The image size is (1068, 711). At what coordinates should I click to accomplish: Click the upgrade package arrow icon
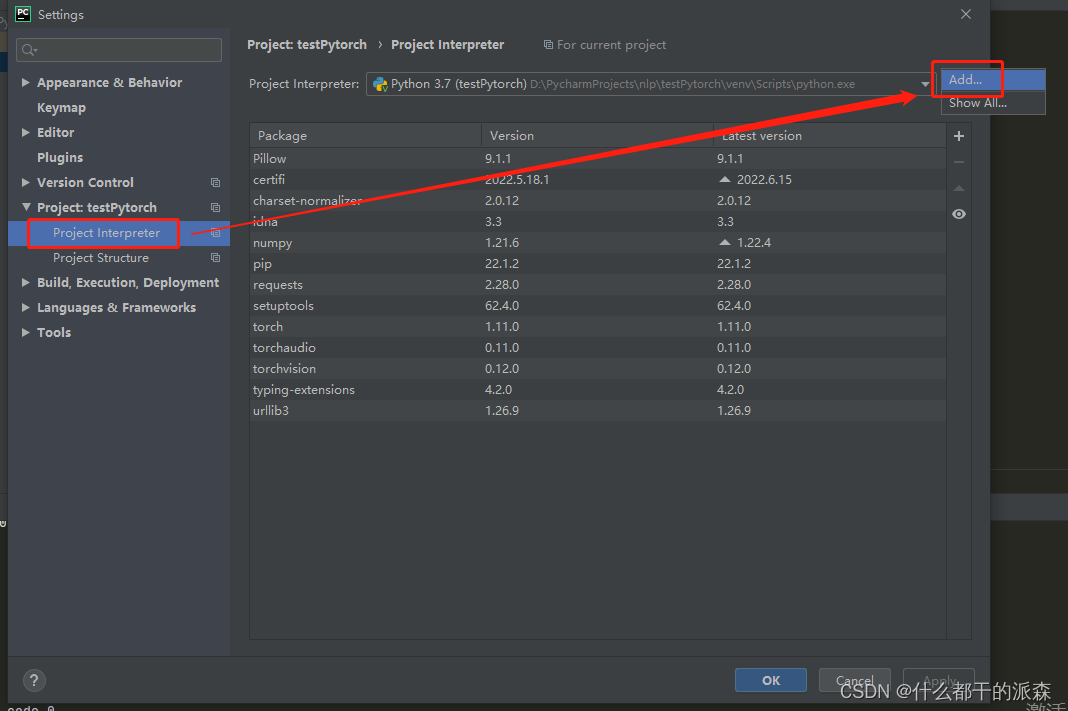958,188
